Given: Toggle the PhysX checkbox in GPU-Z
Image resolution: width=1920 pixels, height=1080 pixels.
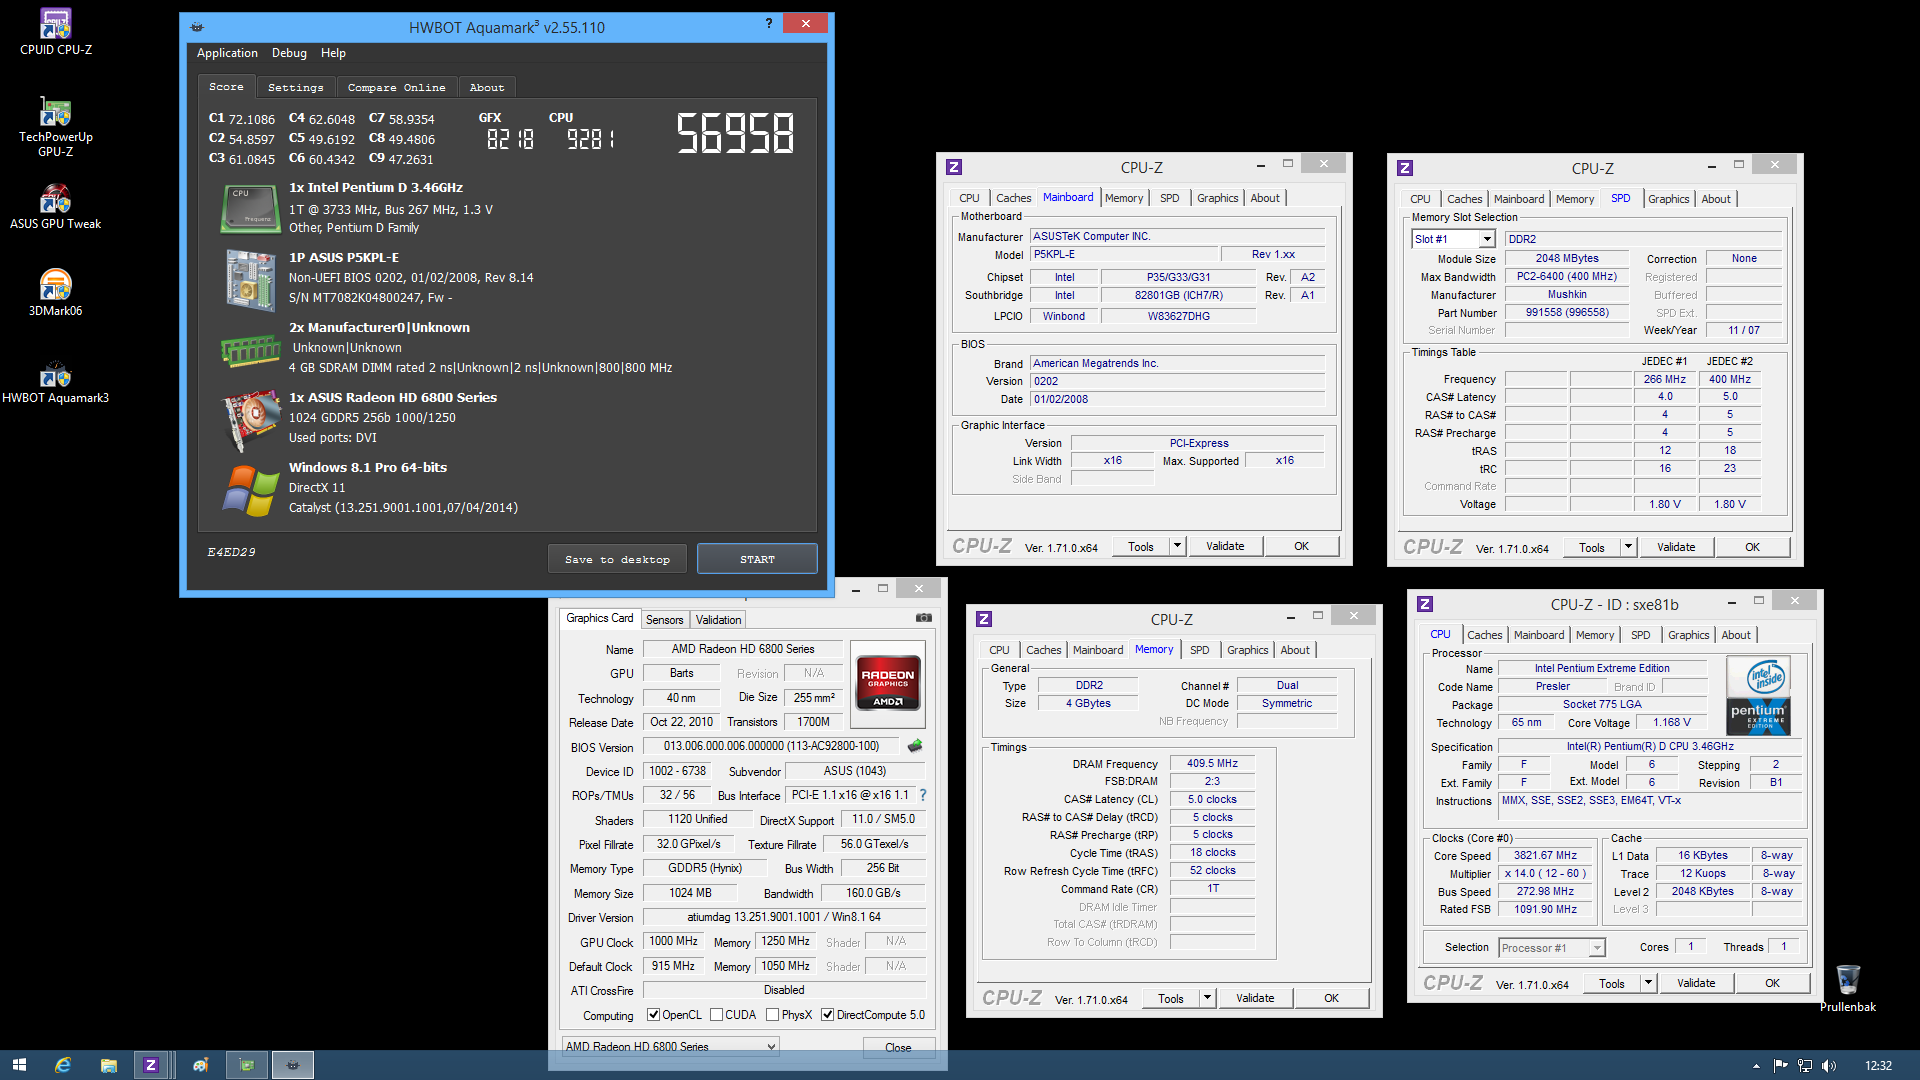Looking at the screenshot, I should click(x=772, y=1014).
